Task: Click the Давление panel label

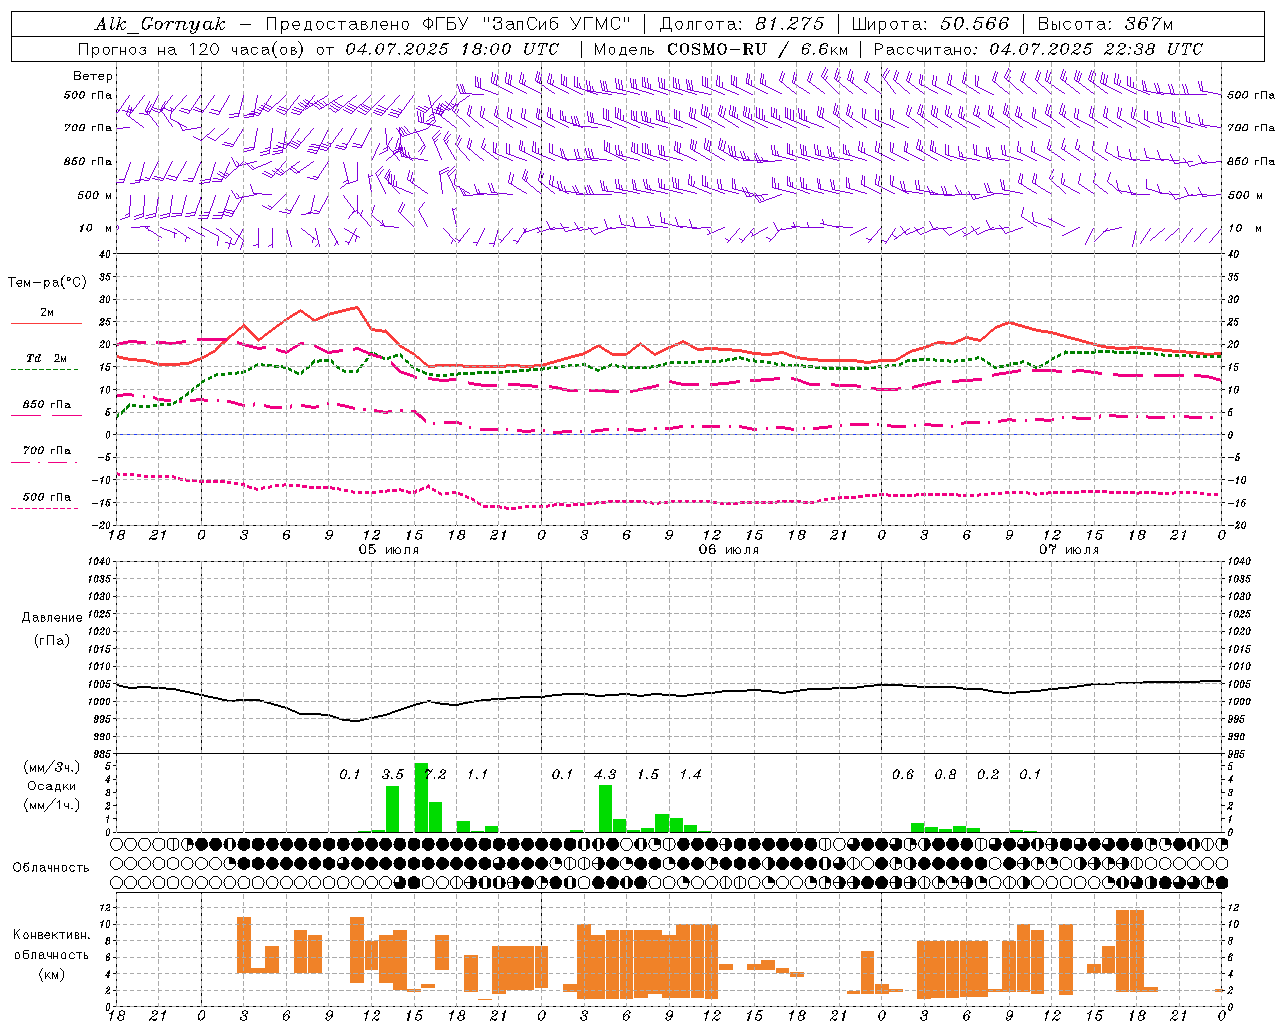Action: click(52, 618)
